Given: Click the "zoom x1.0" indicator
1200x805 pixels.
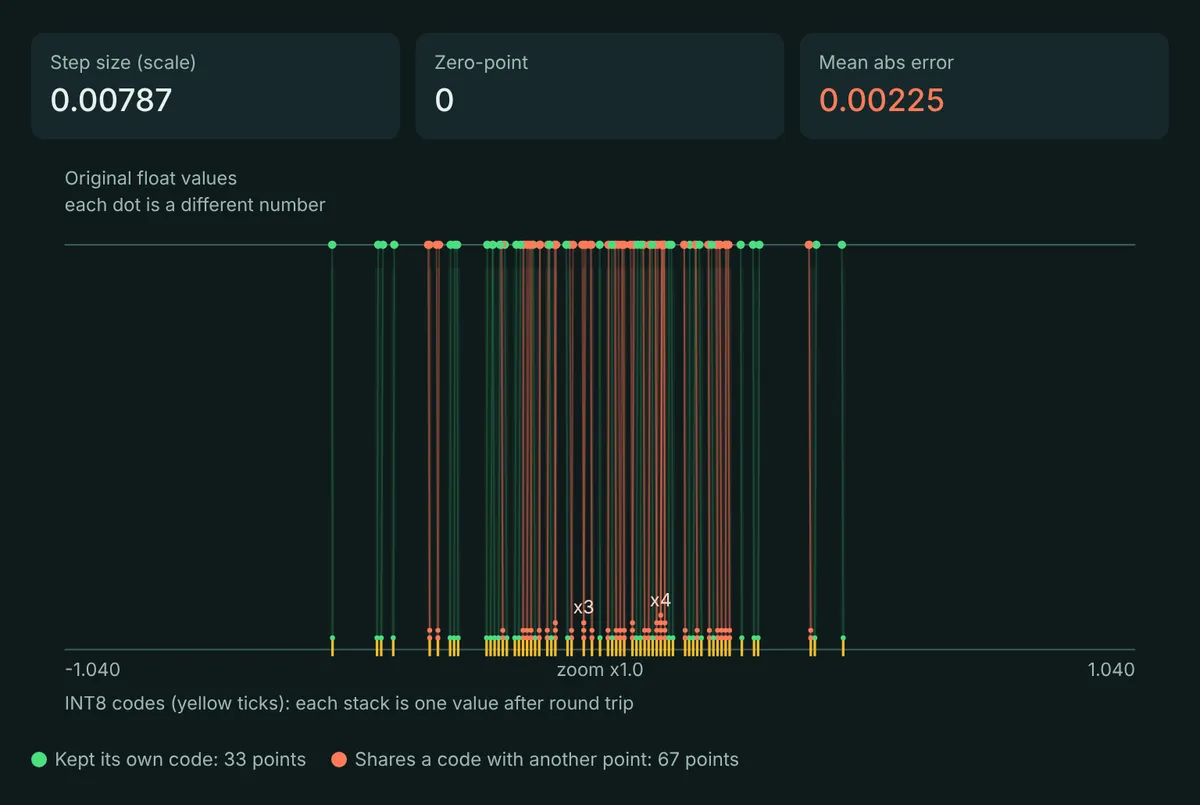Looking at the screenshot, I should pyautogui.click(x=600, y=670).
